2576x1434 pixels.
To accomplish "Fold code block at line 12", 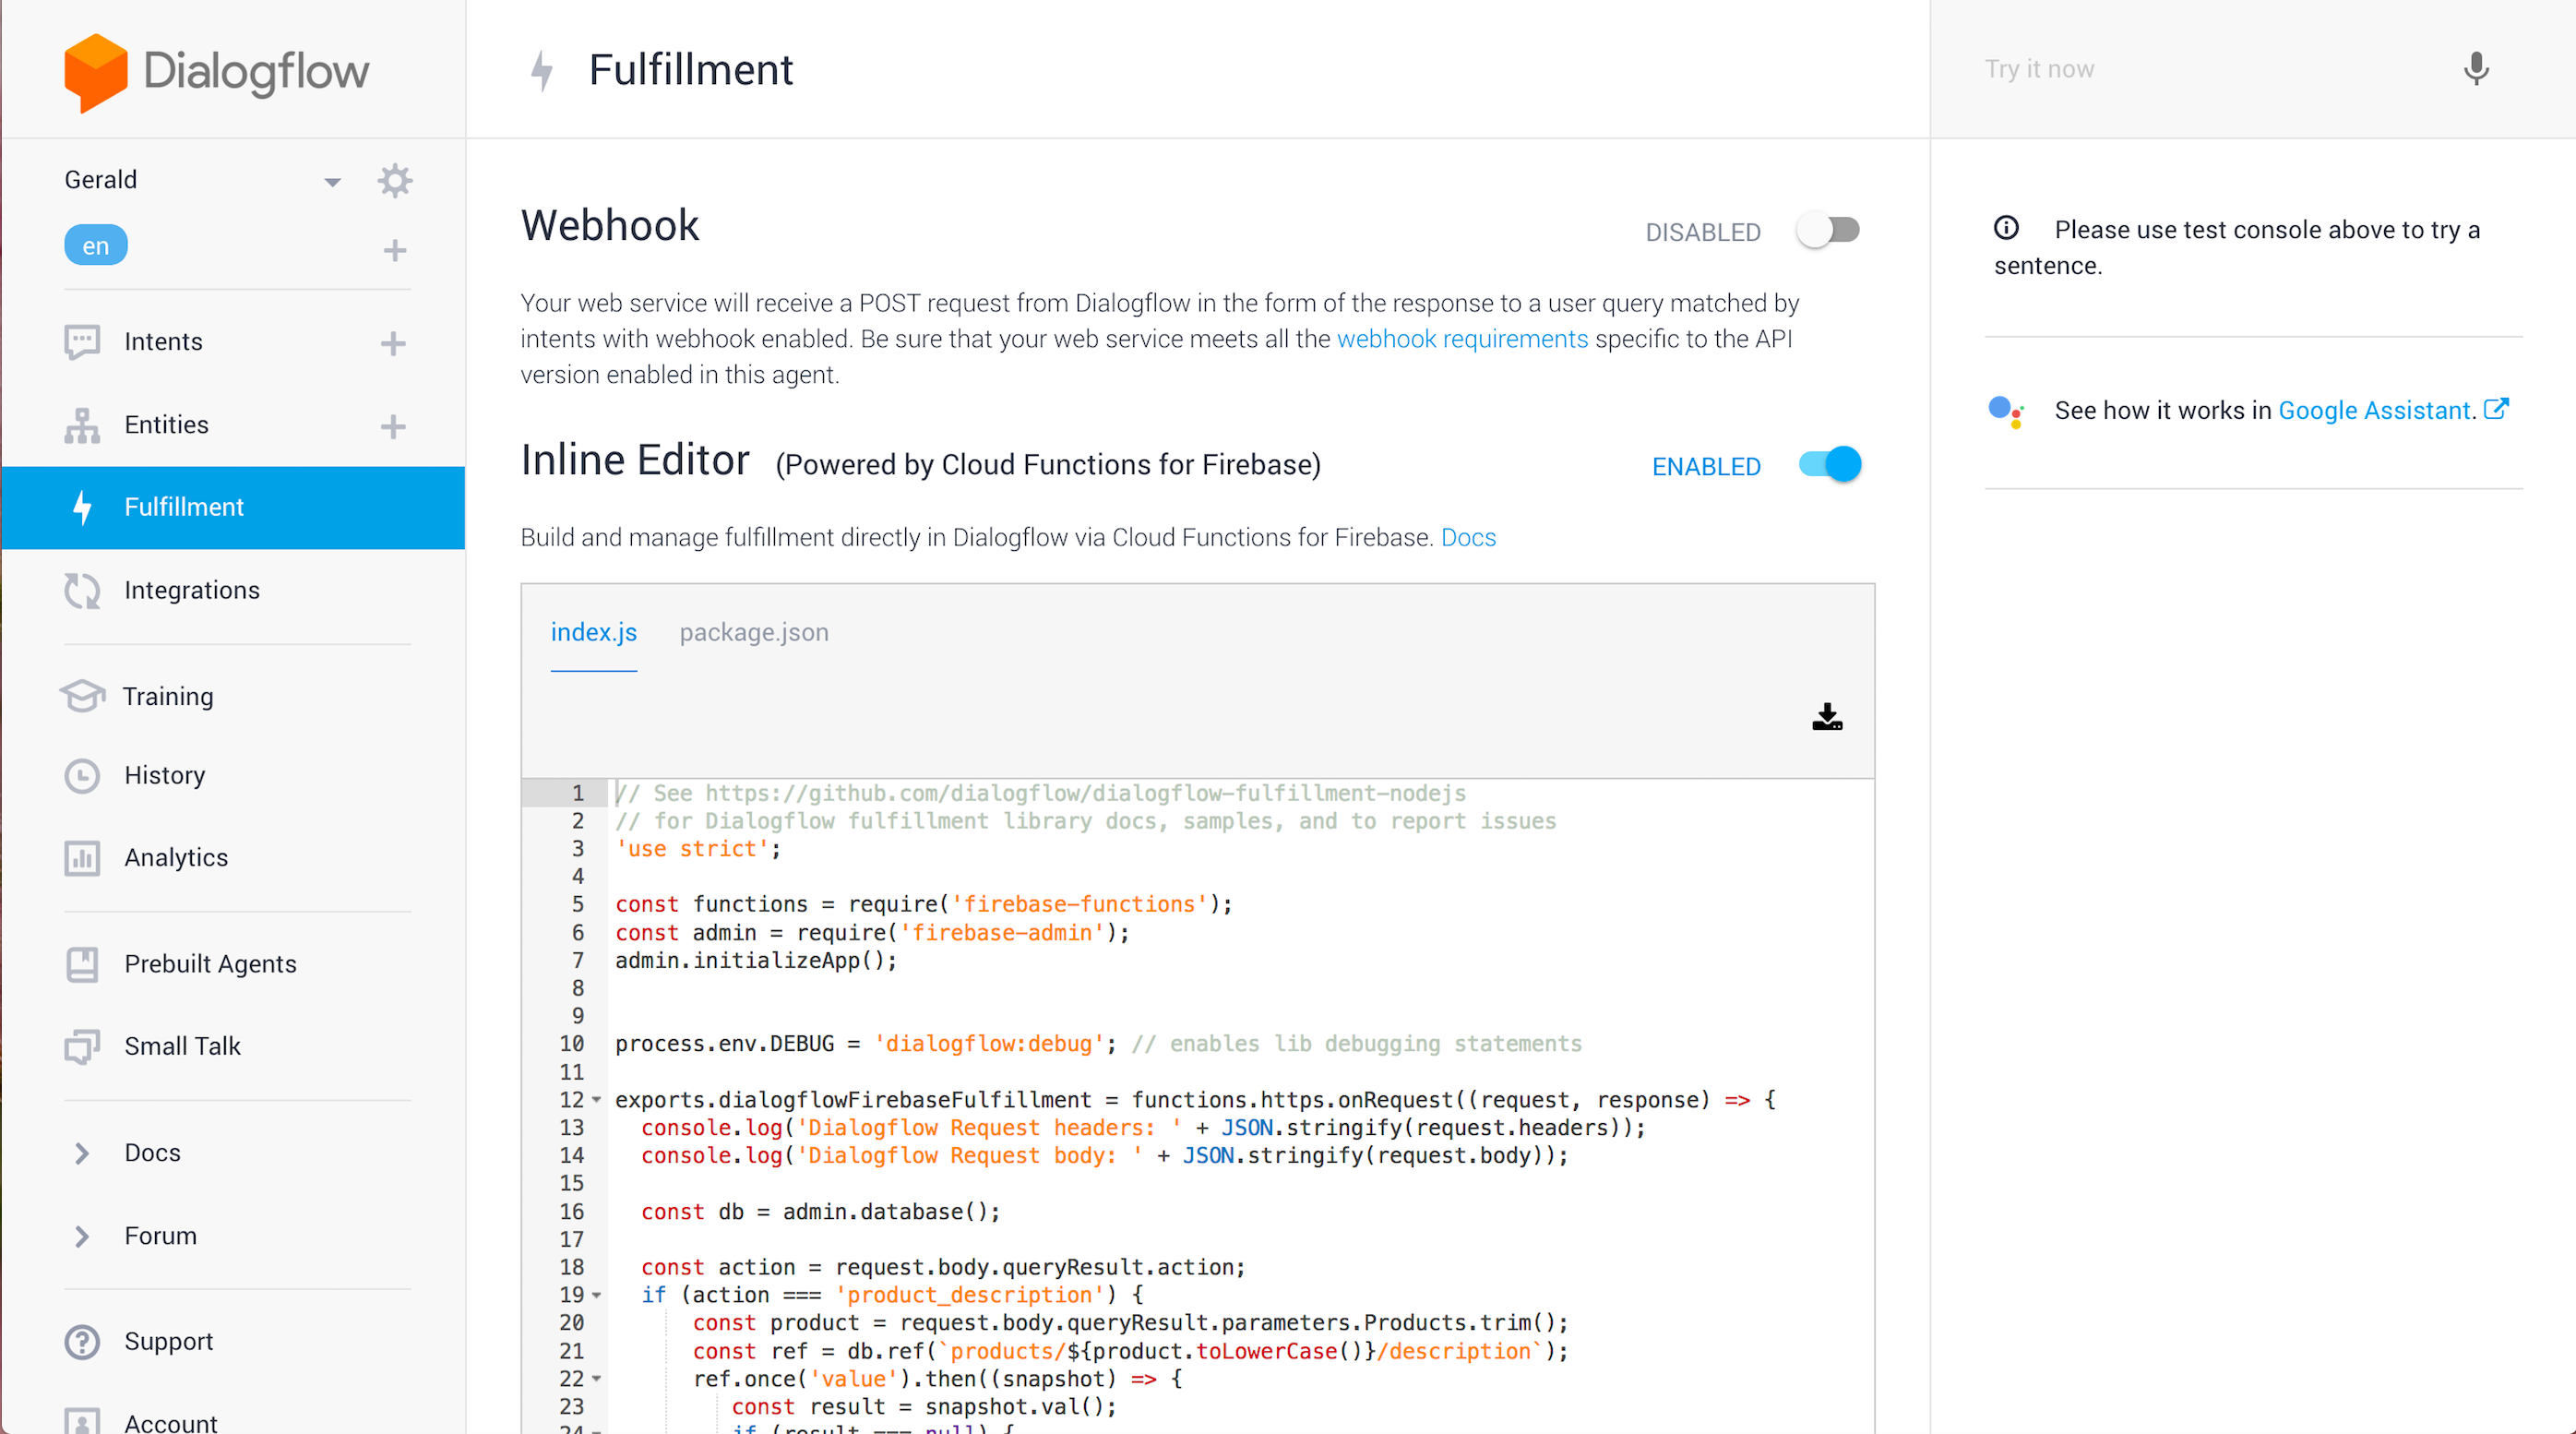I will point(597,1099).
